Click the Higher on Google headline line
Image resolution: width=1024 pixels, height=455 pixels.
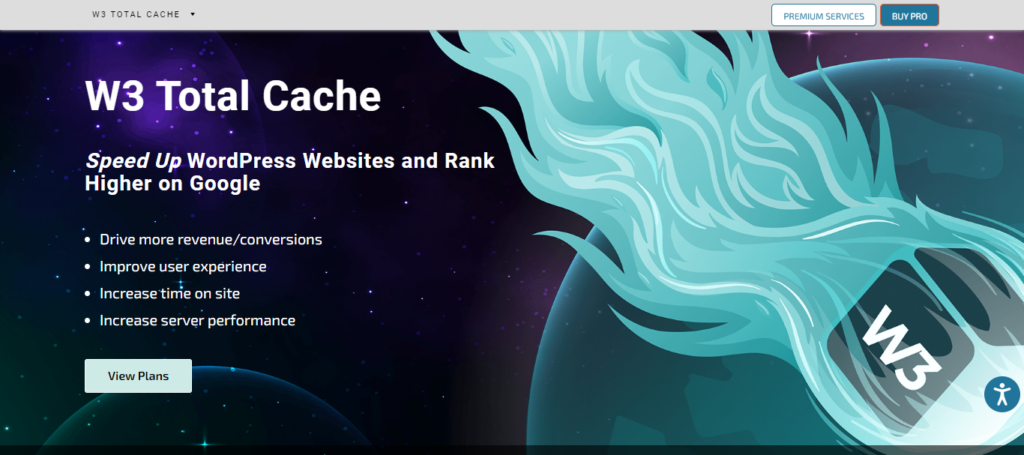pyautogui.click(x=172, y=184)
